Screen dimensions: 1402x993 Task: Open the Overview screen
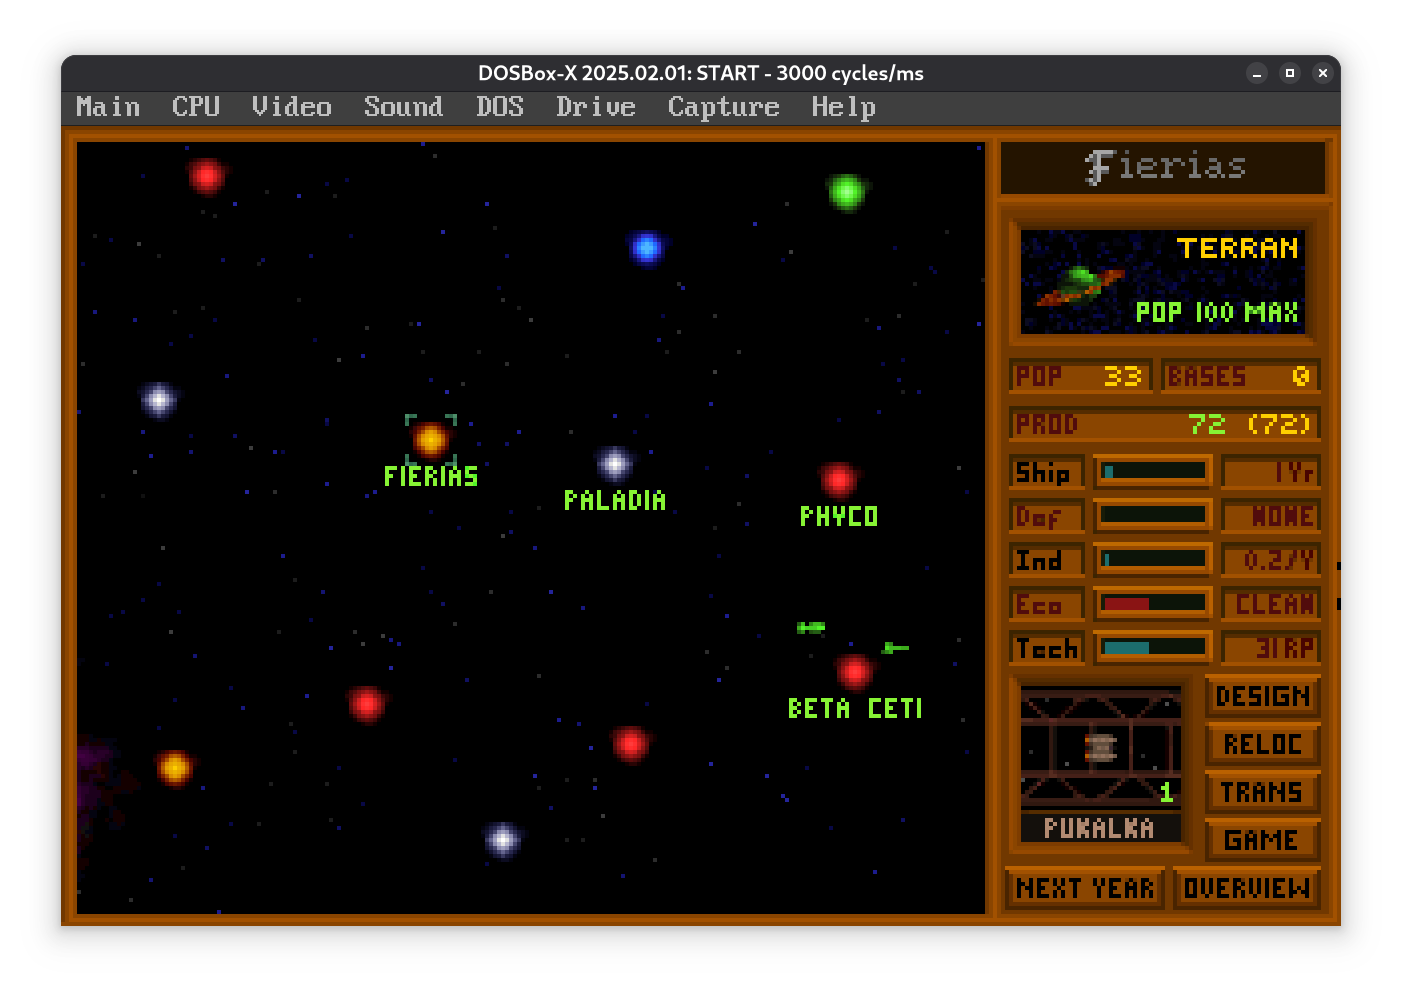[1246, 888]
